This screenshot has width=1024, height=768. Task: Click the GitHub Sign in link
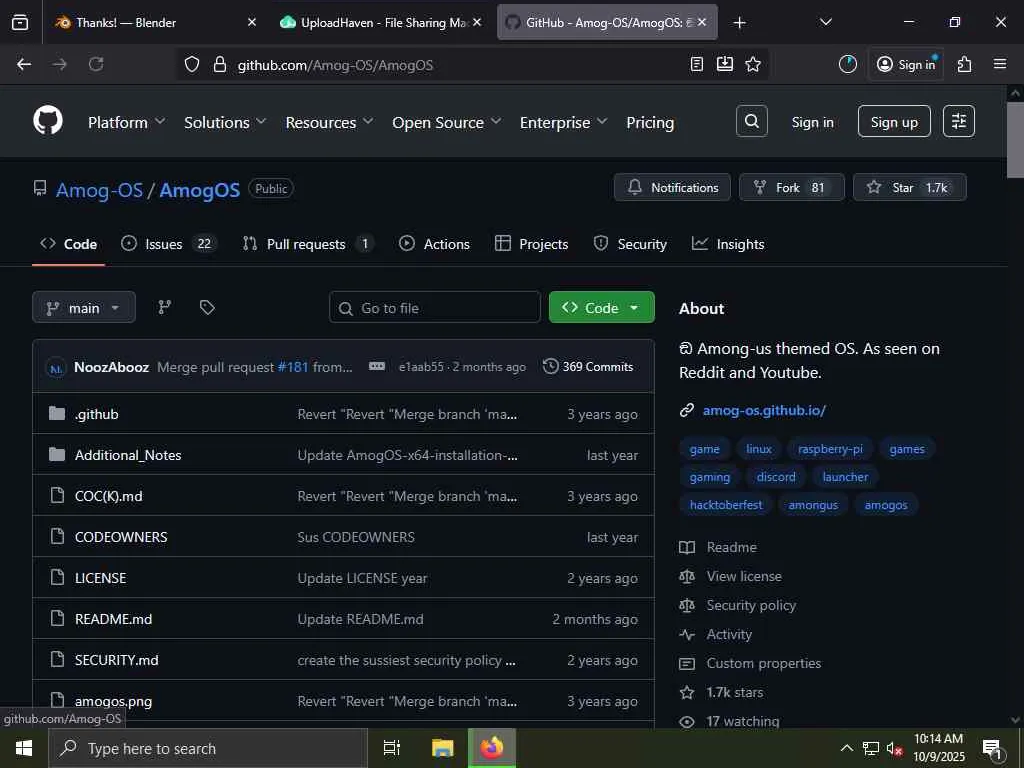tap(812, 122)
